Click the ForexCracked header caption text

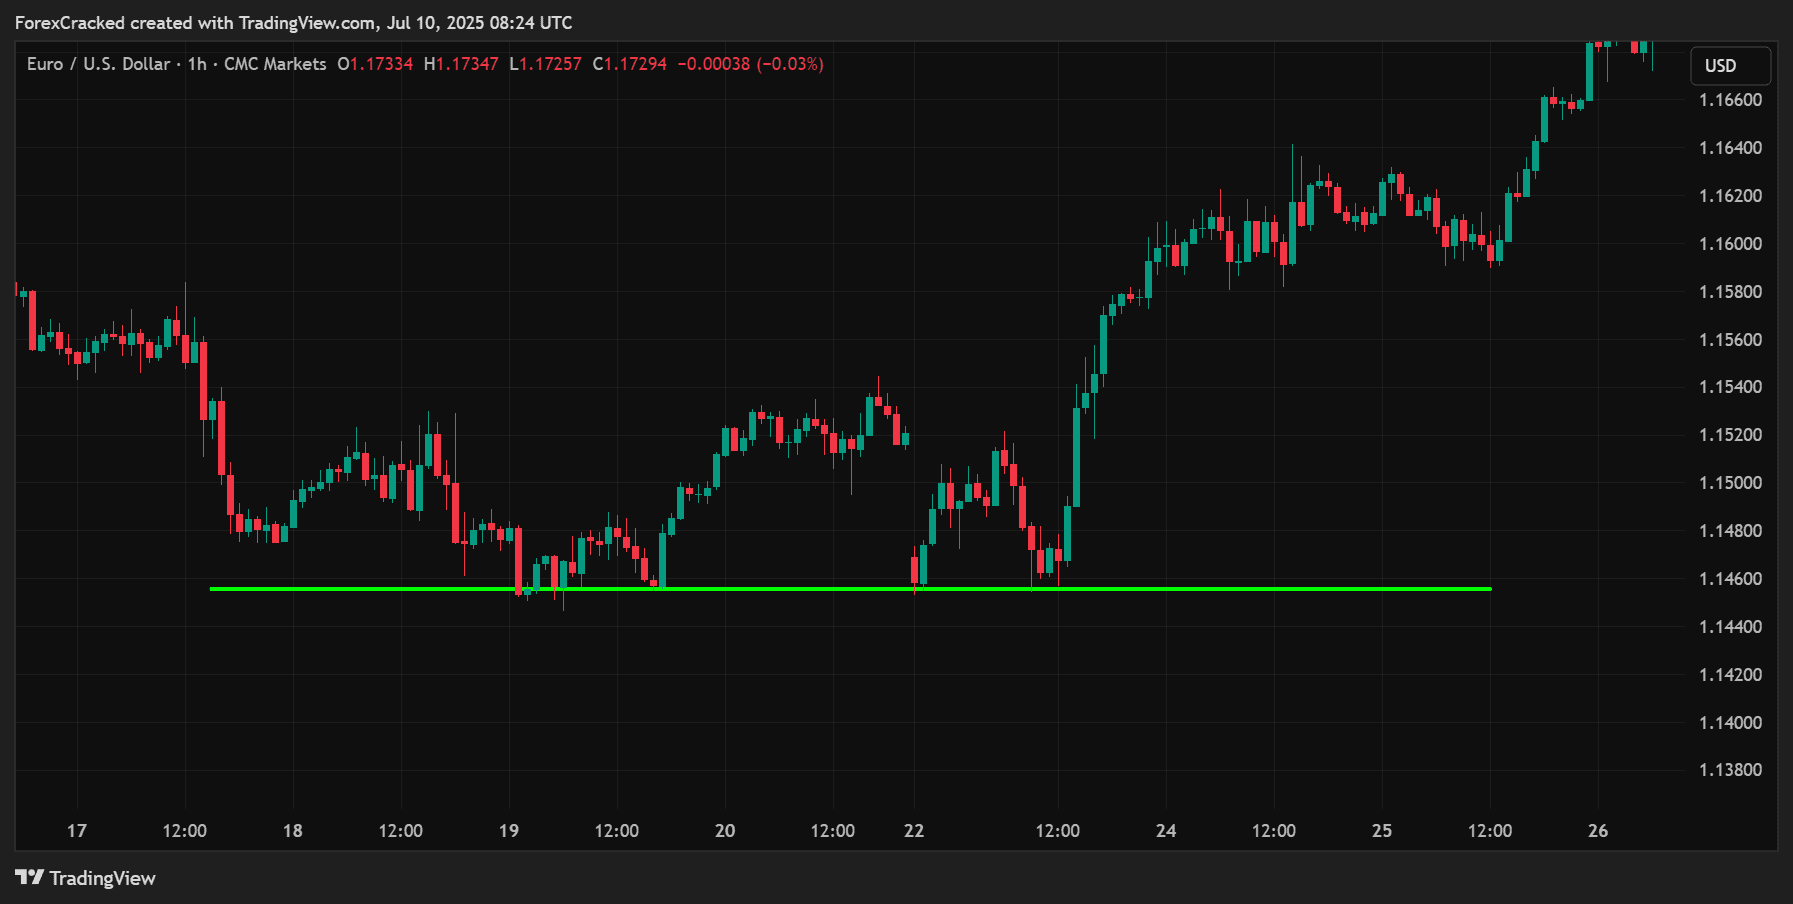(293, 22)
